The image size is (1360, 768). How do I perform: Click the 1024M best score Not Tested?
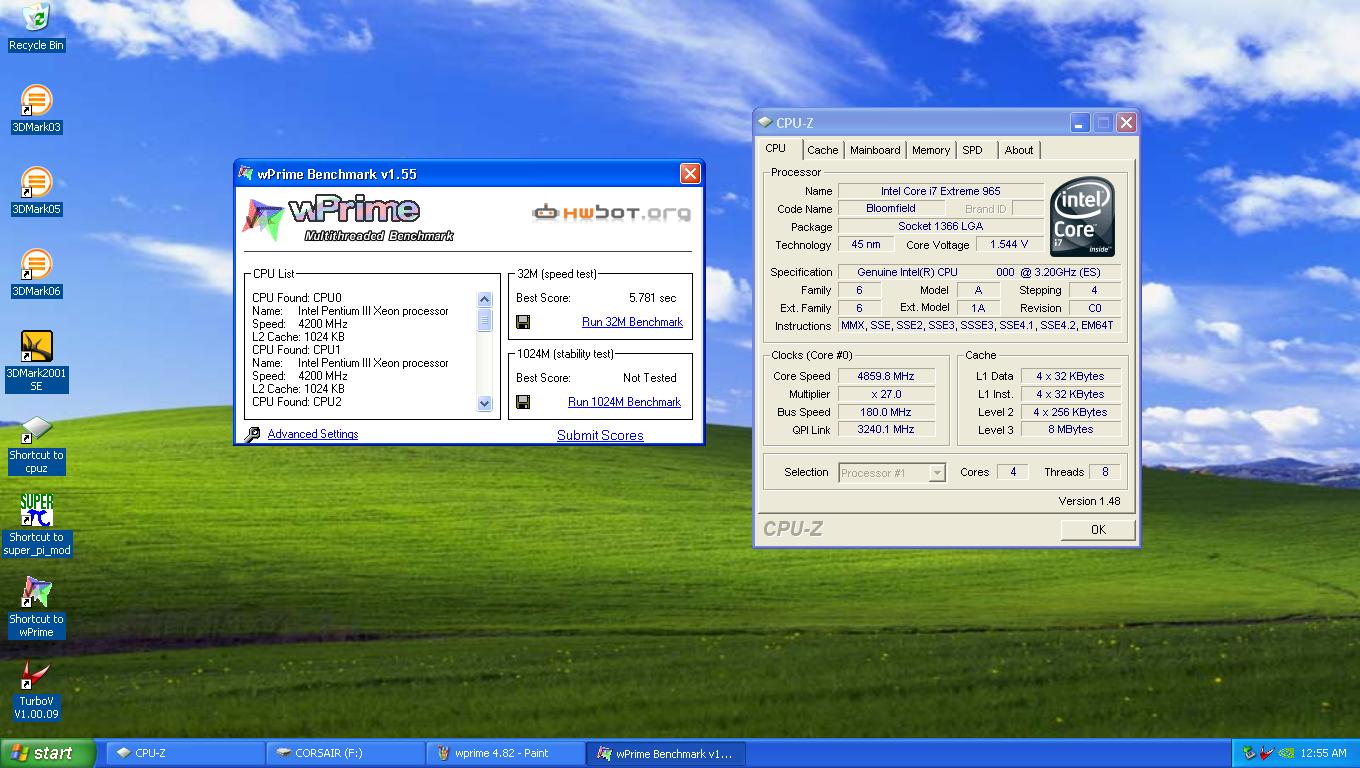(x=650, y=378)
